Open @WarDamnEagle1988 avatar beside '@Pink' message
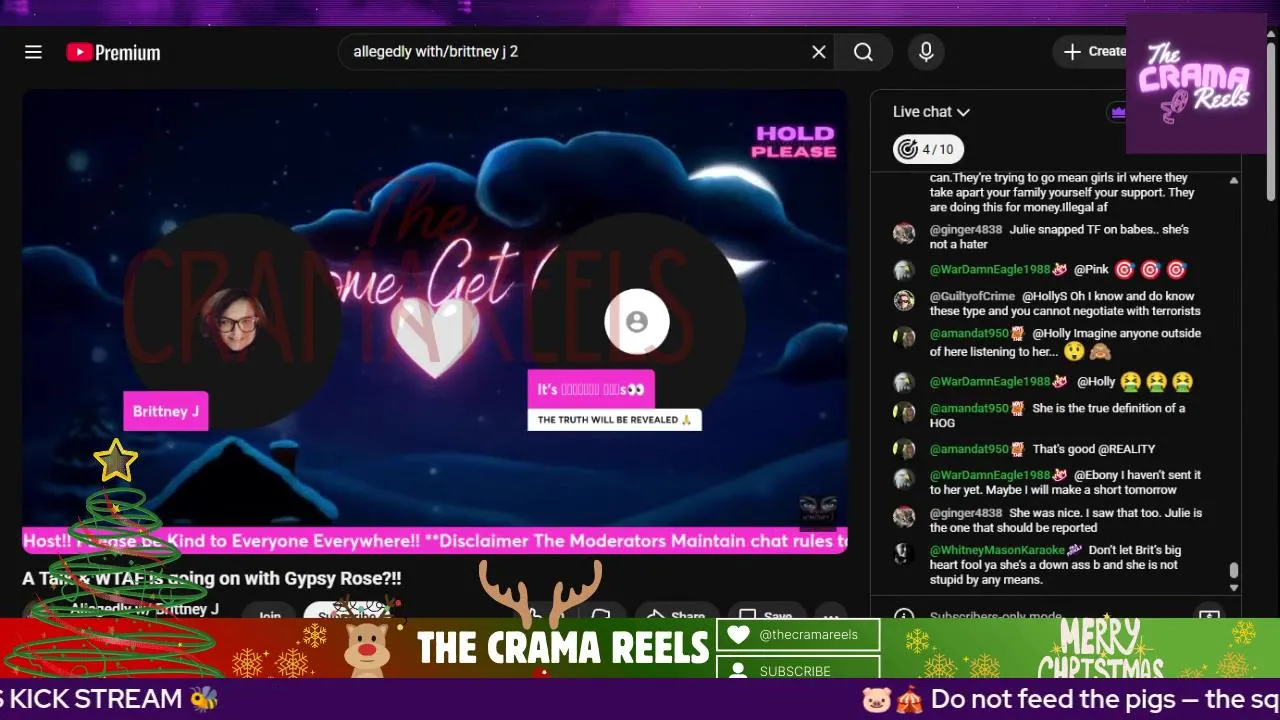The height and width of the screenshot is (720, 1280). pos(904,270)
